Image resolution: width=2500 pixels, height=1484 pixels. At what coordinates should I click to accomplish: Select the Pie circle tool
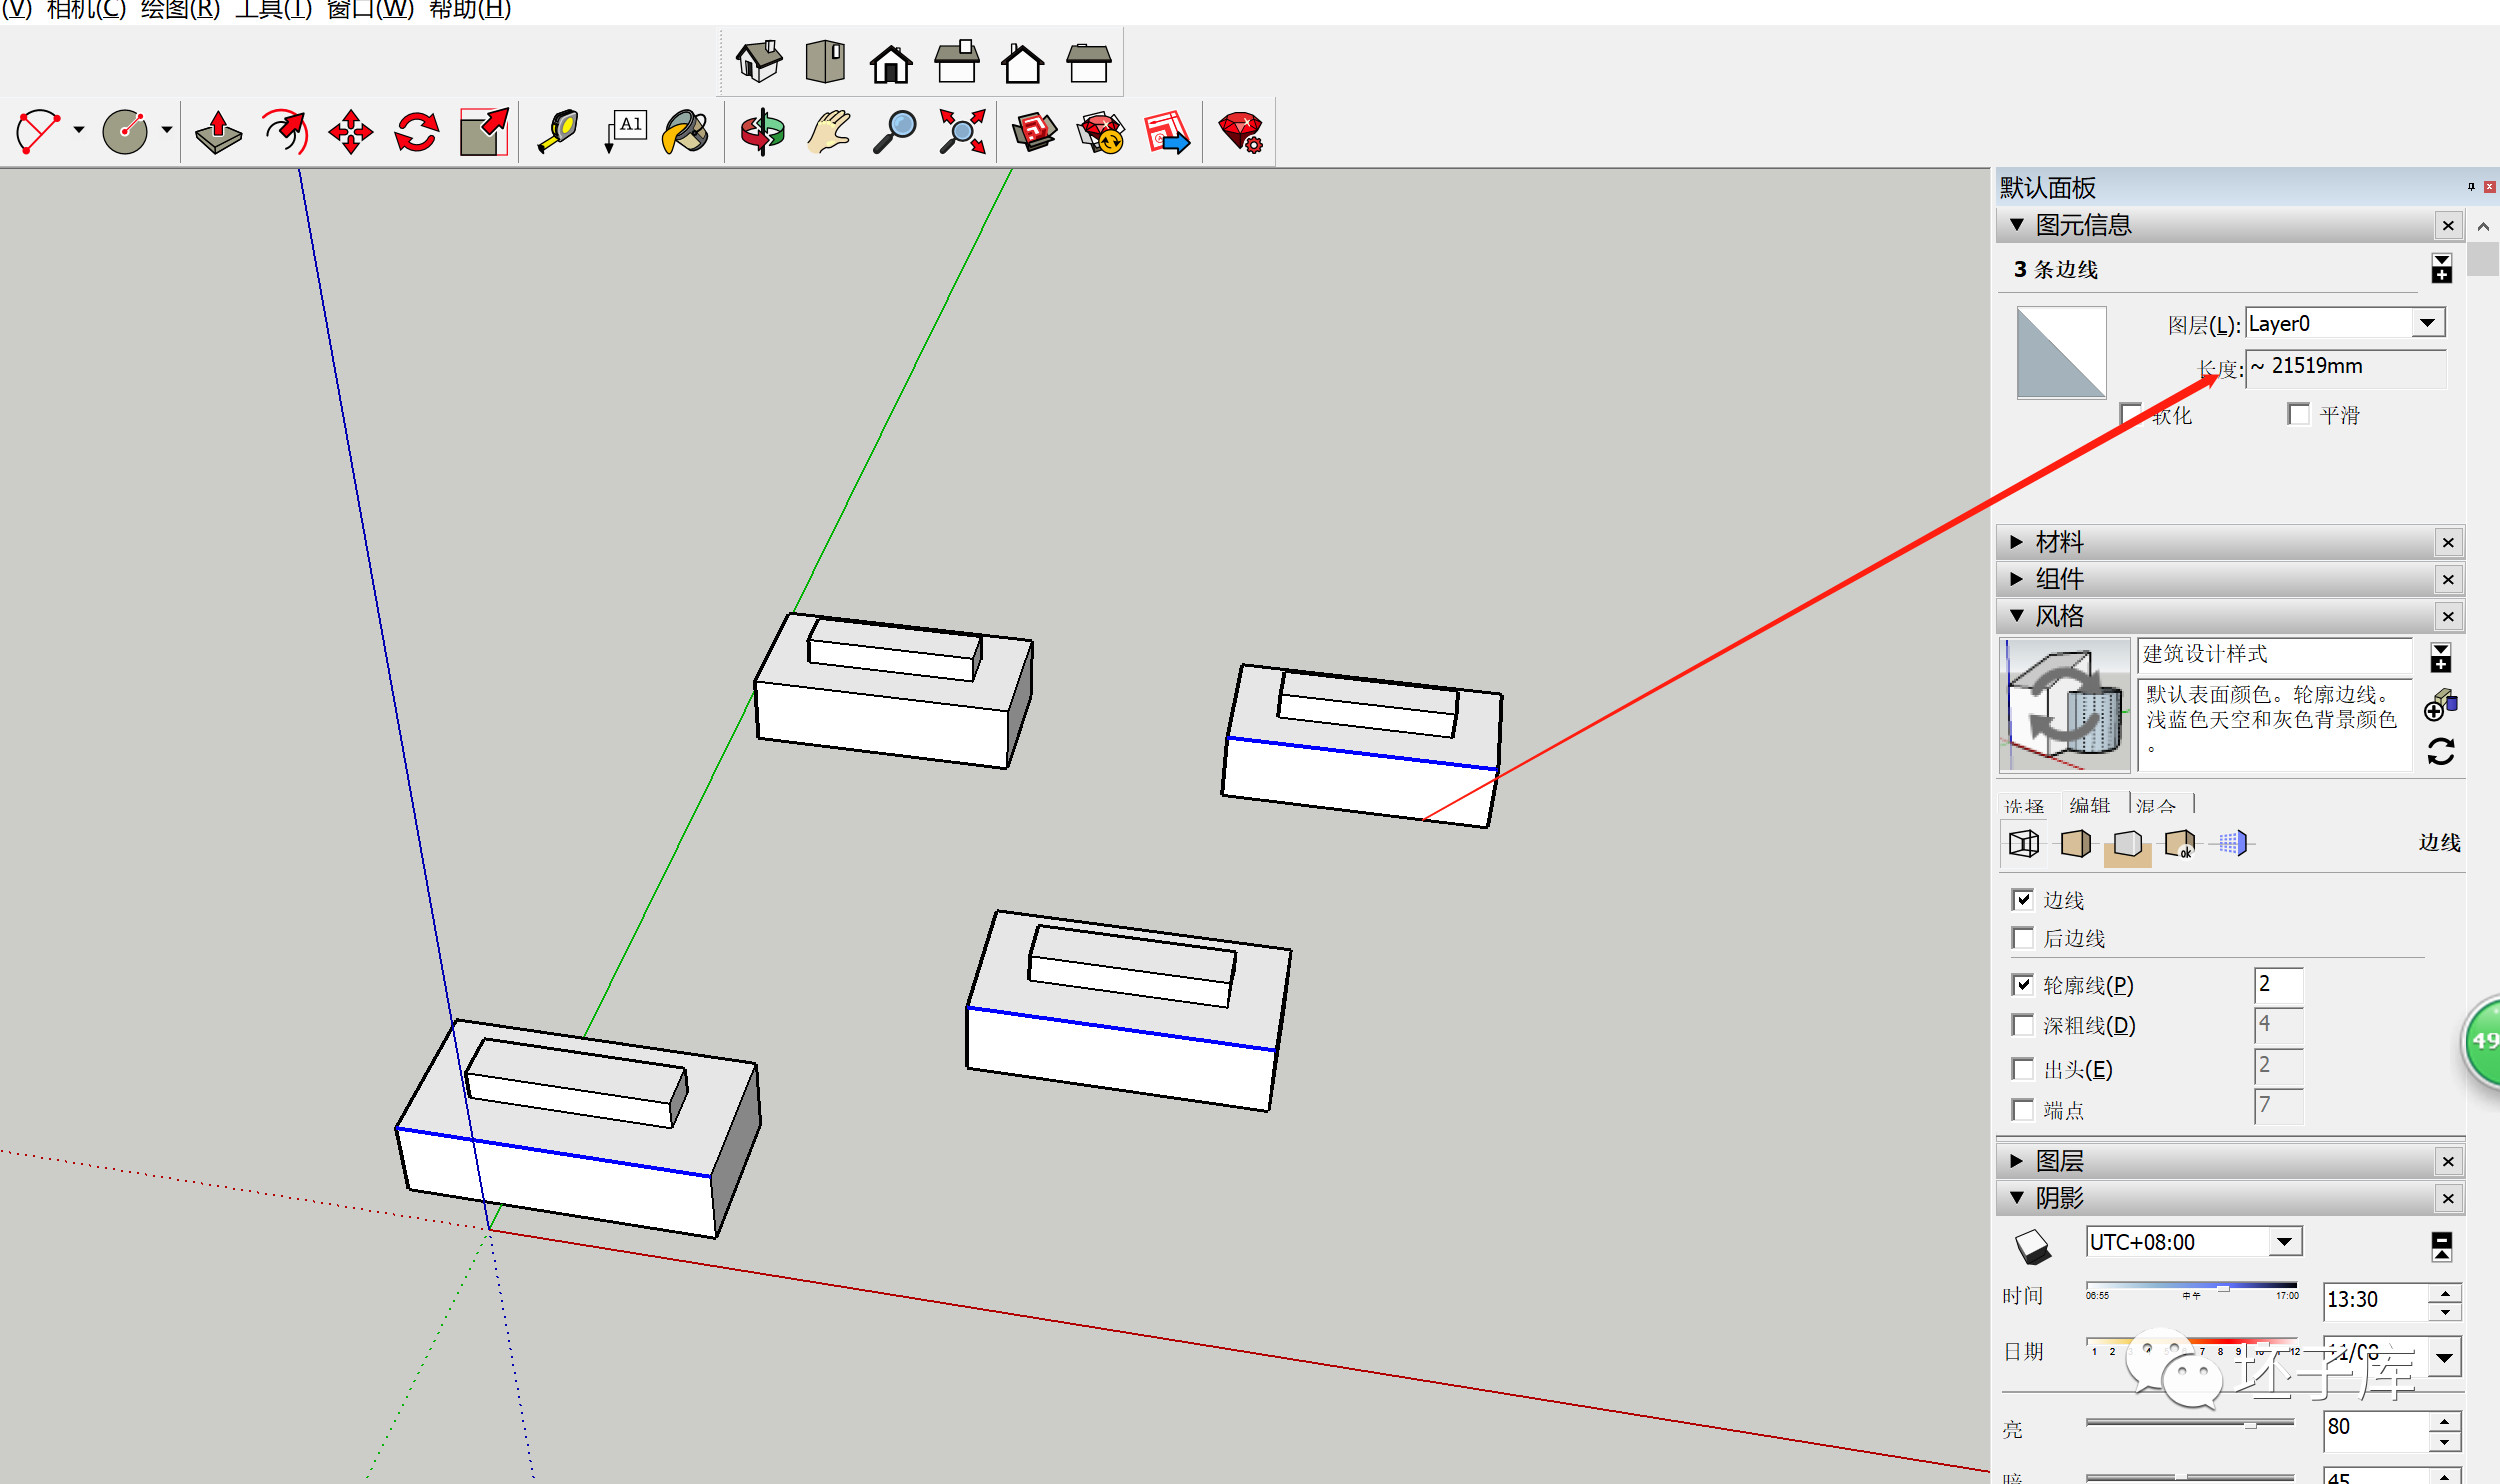tap(125, 131)
